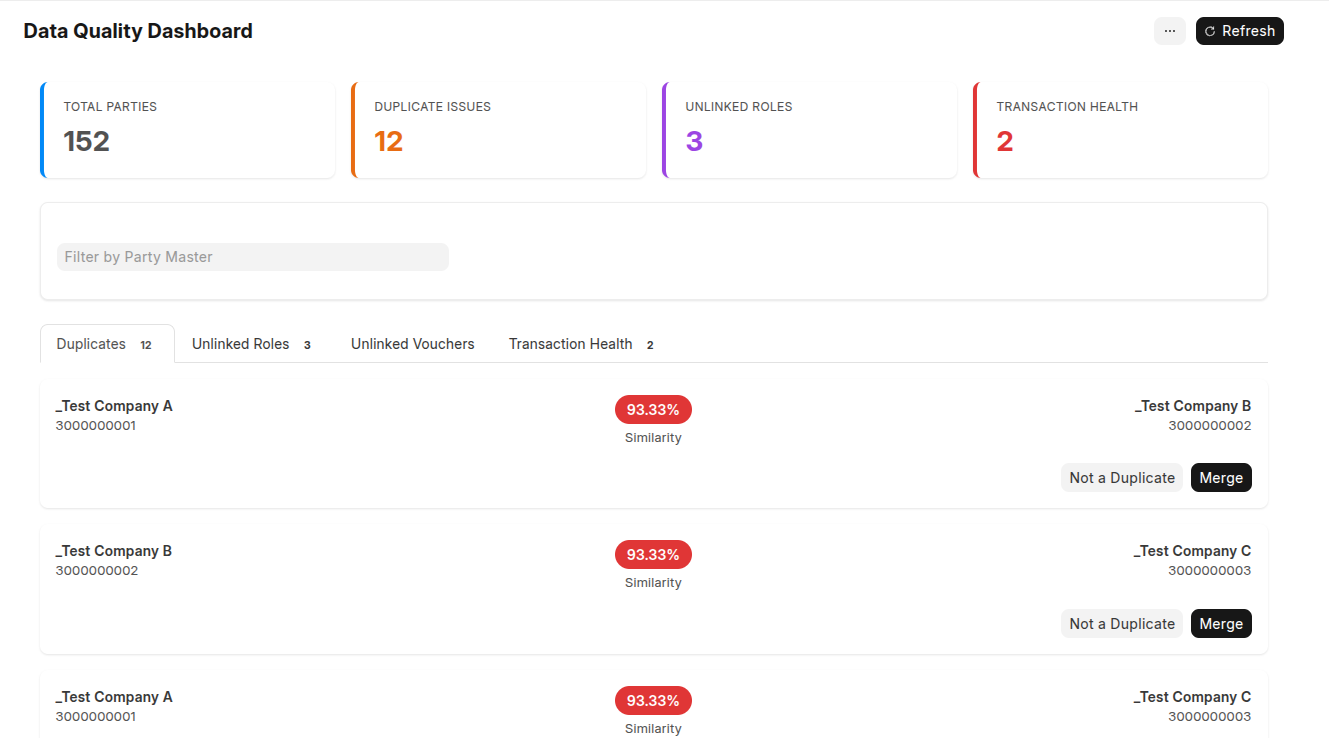Click the Unlinked Roles stat card
This screenshot has width=1329, height=738.
810,130
